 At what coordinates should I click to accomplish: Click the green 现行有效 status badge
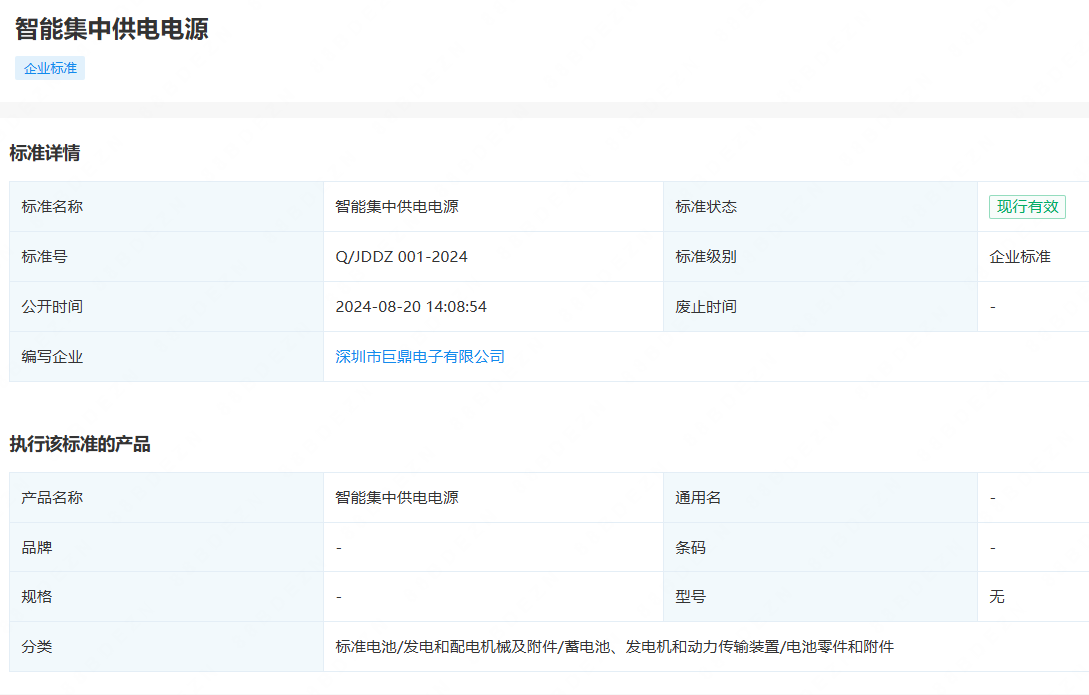point(1027,207)
